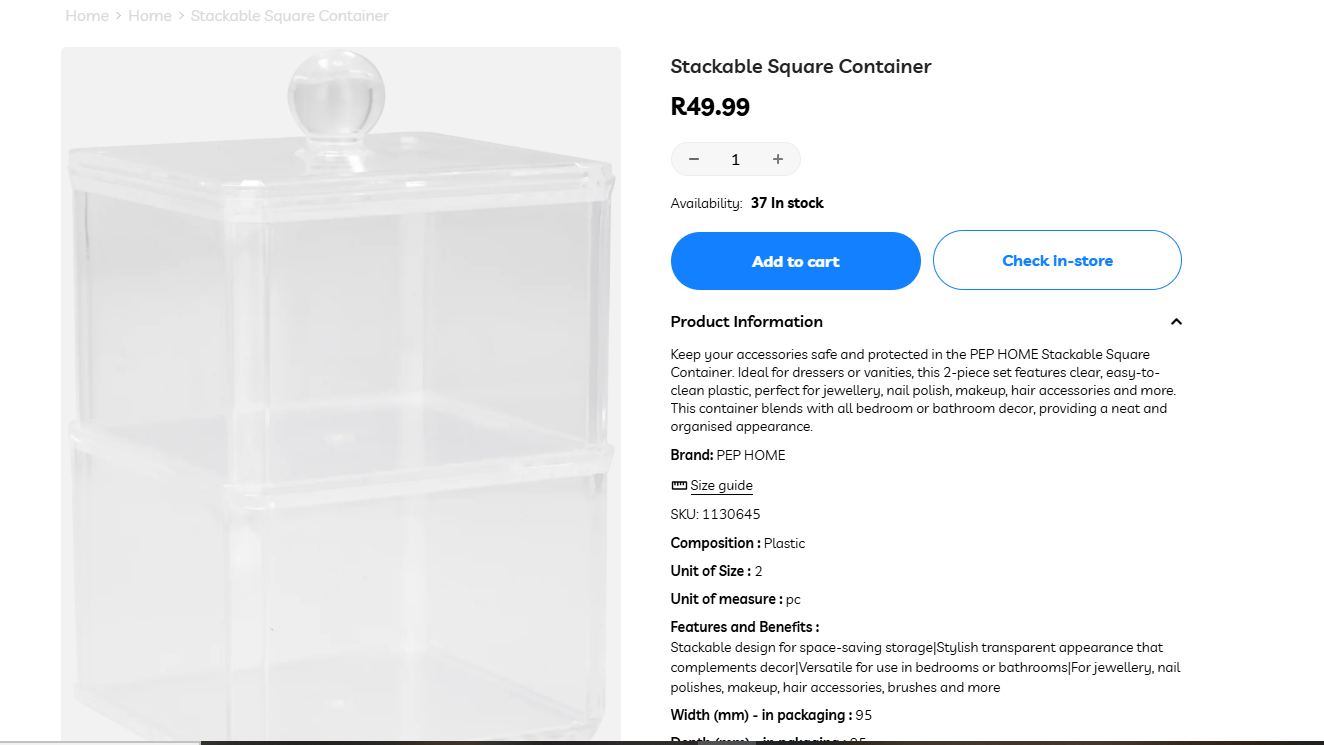Click the Stackable Square Container product title
The height and width of the screenshot is (745, 1324).
[800, 67]
